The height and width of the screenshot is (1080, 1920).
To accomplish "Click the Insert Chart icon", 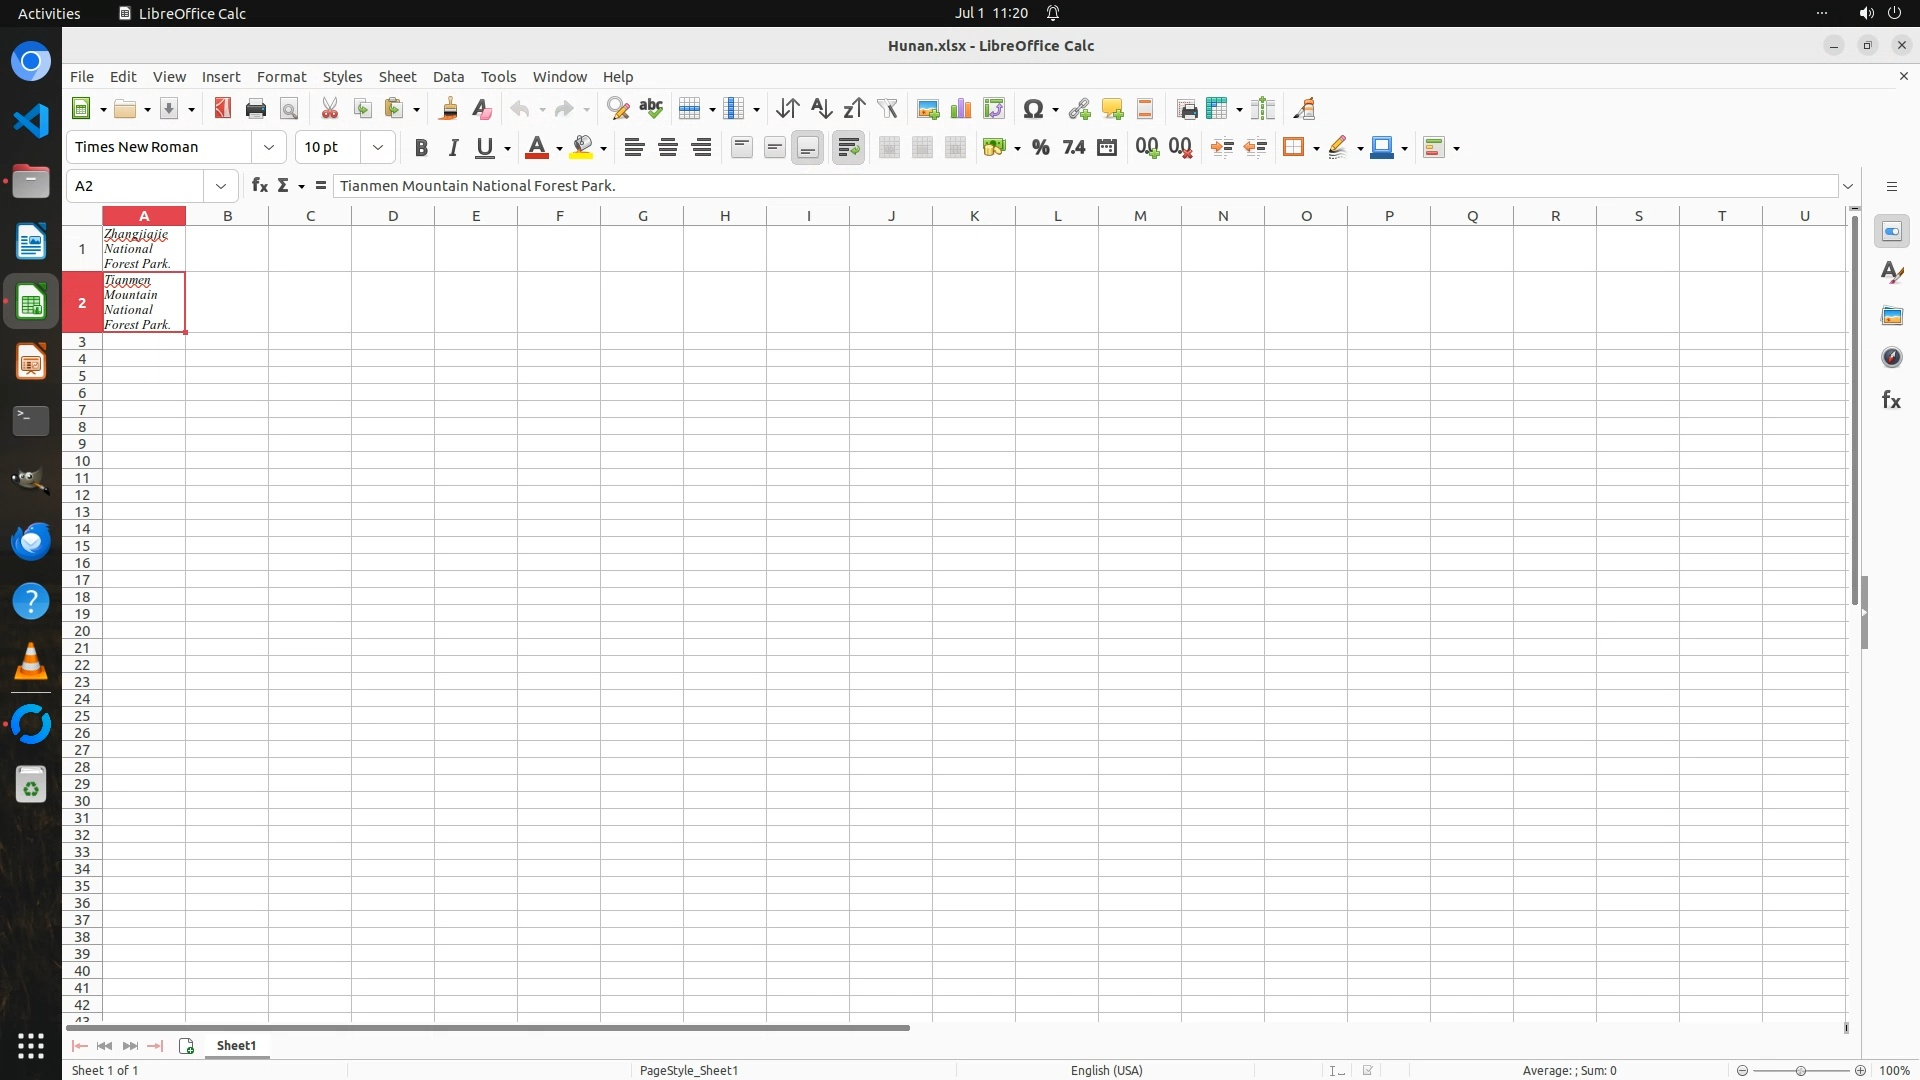I will (x=961, y=109).
